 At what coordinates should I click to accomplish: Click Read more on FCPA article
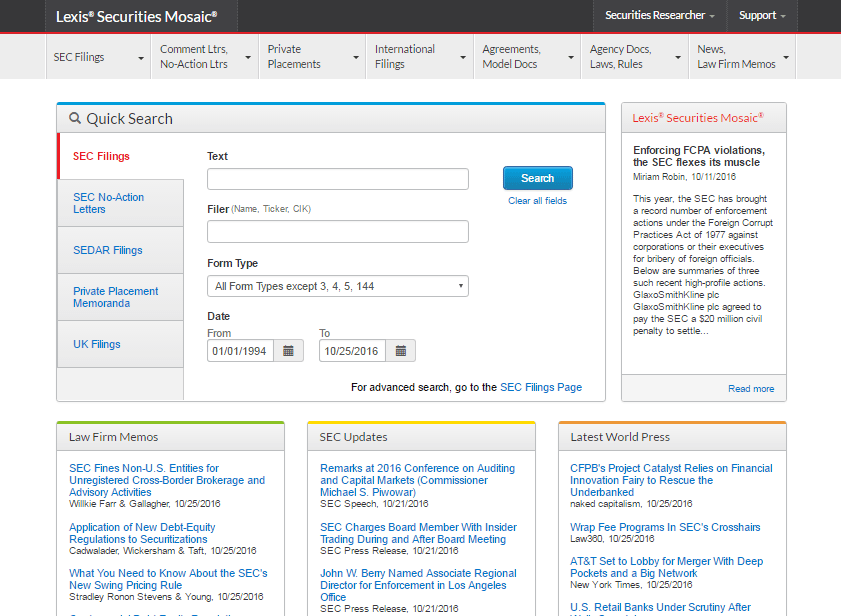point(751,388)
